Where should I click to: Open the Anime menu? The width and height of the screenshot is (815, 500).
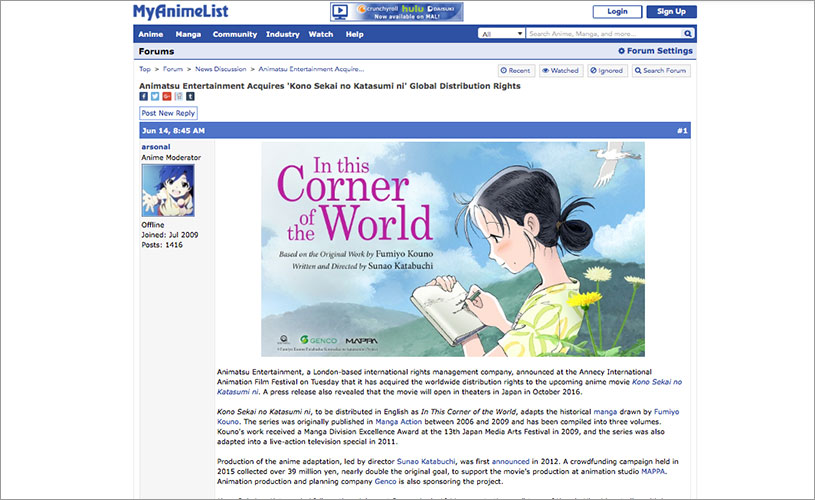click(x=151, y=34)
